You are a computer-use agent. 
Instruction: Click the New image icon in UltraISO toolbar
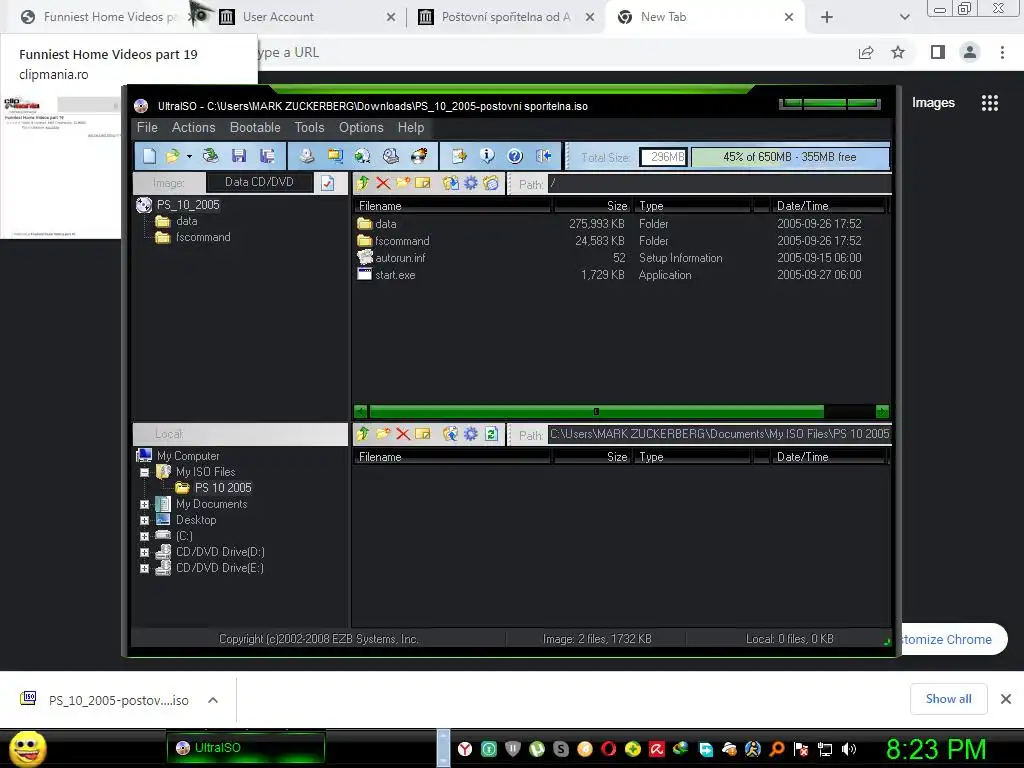point(150,156)
